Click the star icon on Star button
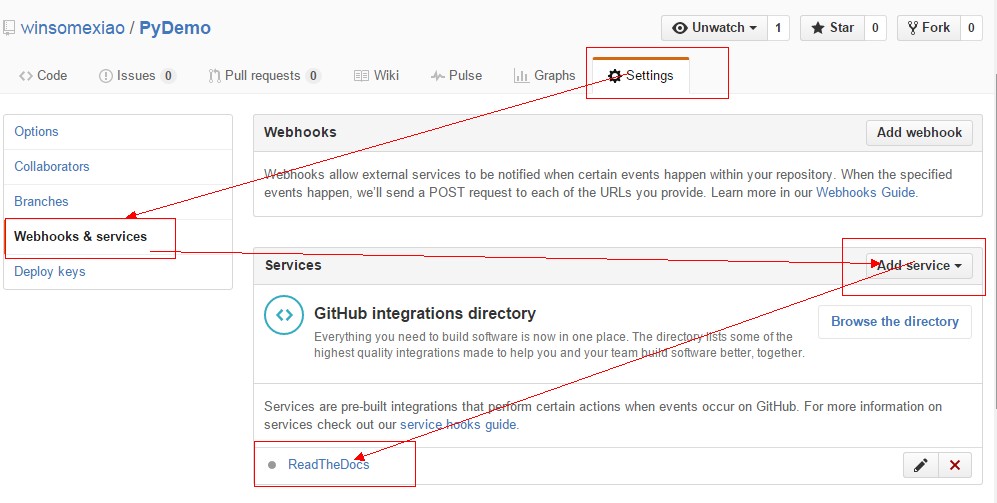The height and width of the screenshot is (503, 997). click(x=818, y=28)
